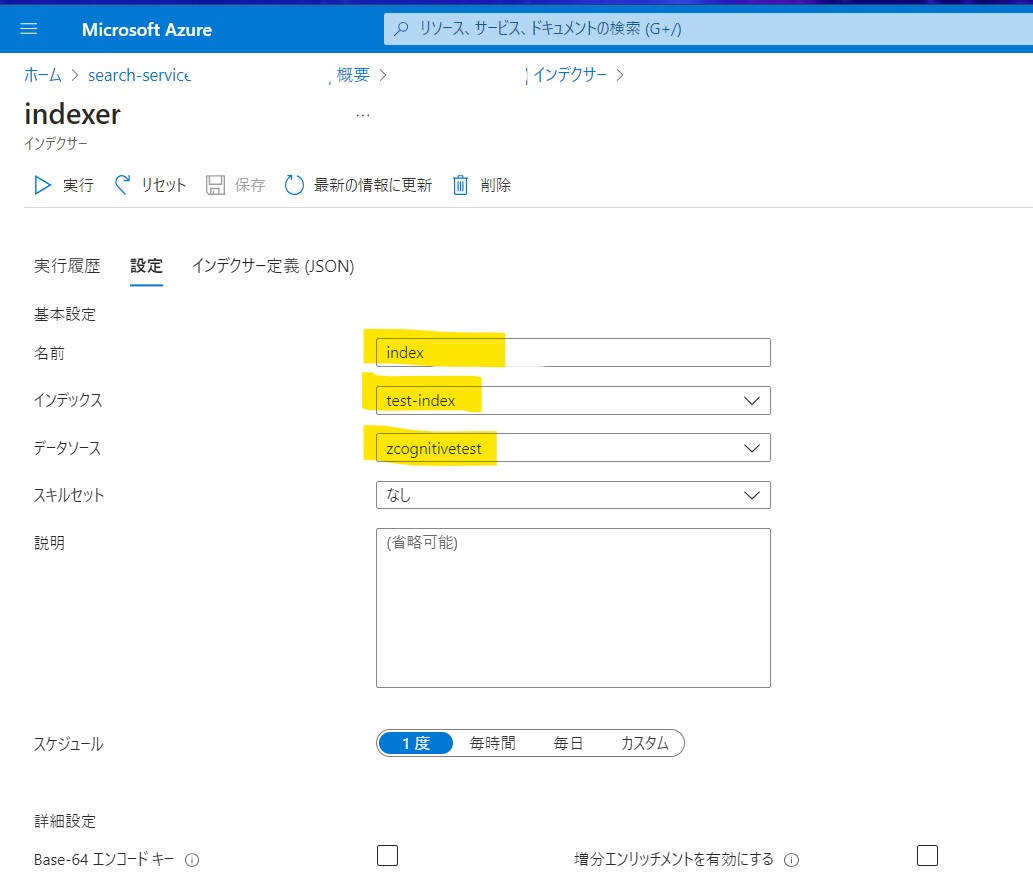Select the カスタム schedule option

click(644, 743)
